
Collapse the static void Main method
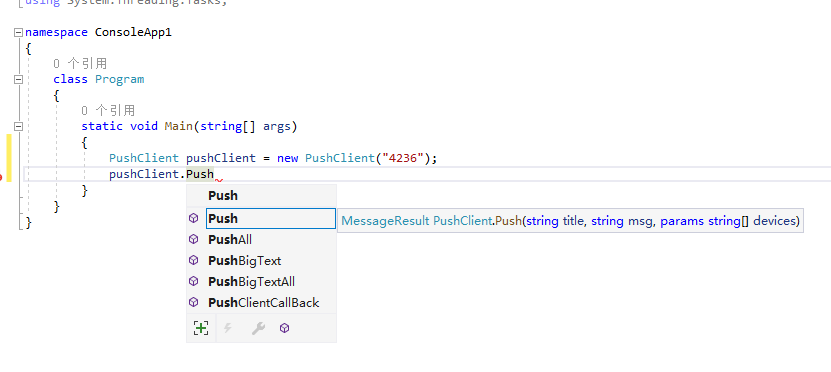tap(19, 127)
